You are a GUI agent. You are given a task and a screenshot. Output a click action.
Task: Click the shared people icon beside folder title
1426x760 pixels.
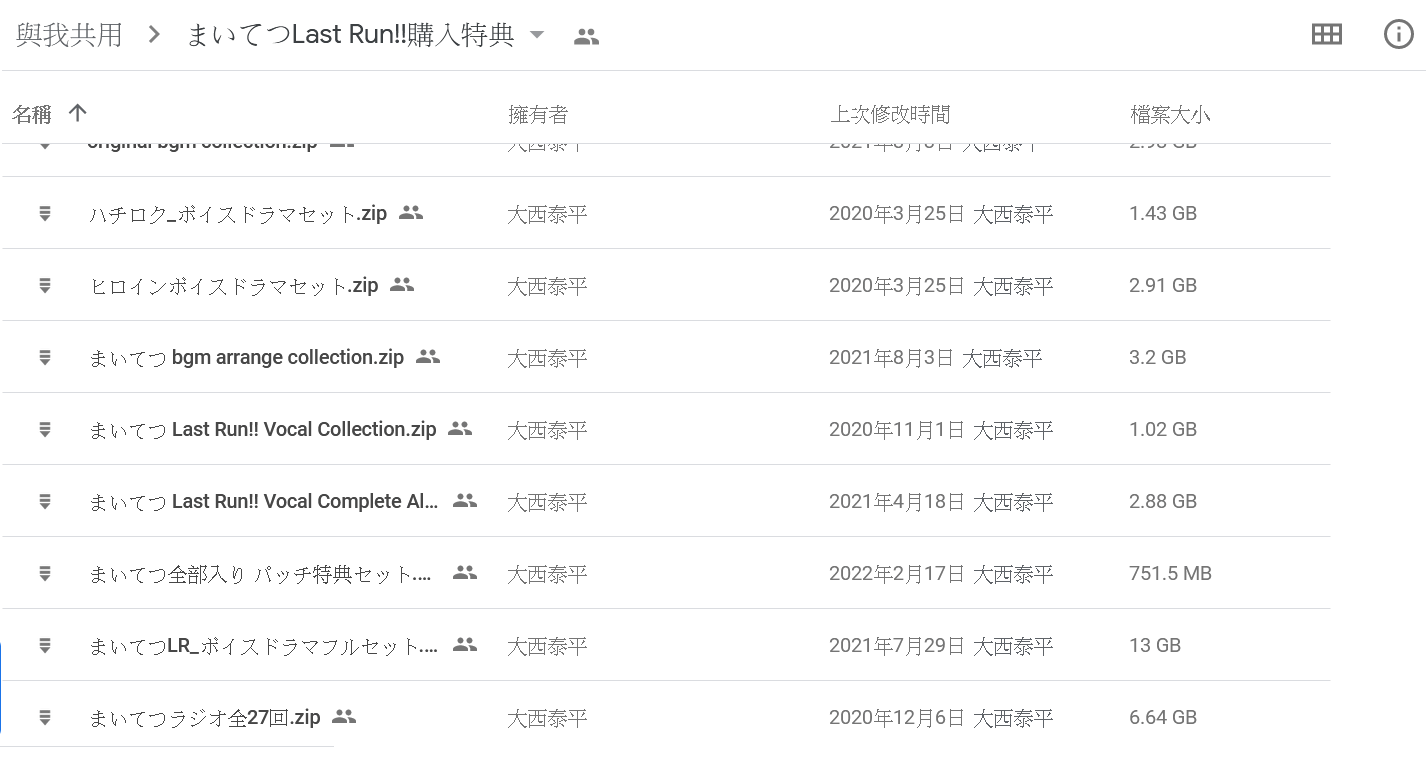point(586,37)
